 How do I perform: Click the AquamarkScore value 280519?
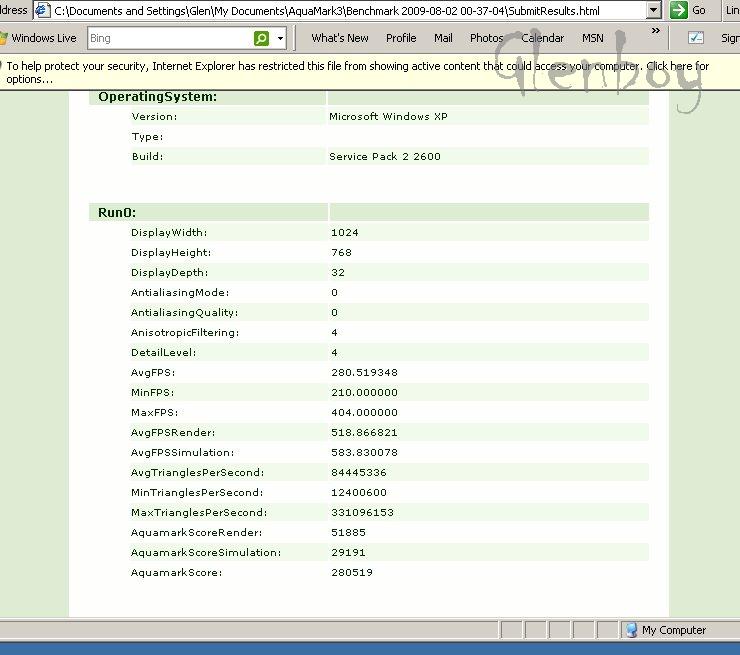tap(352, 573)
